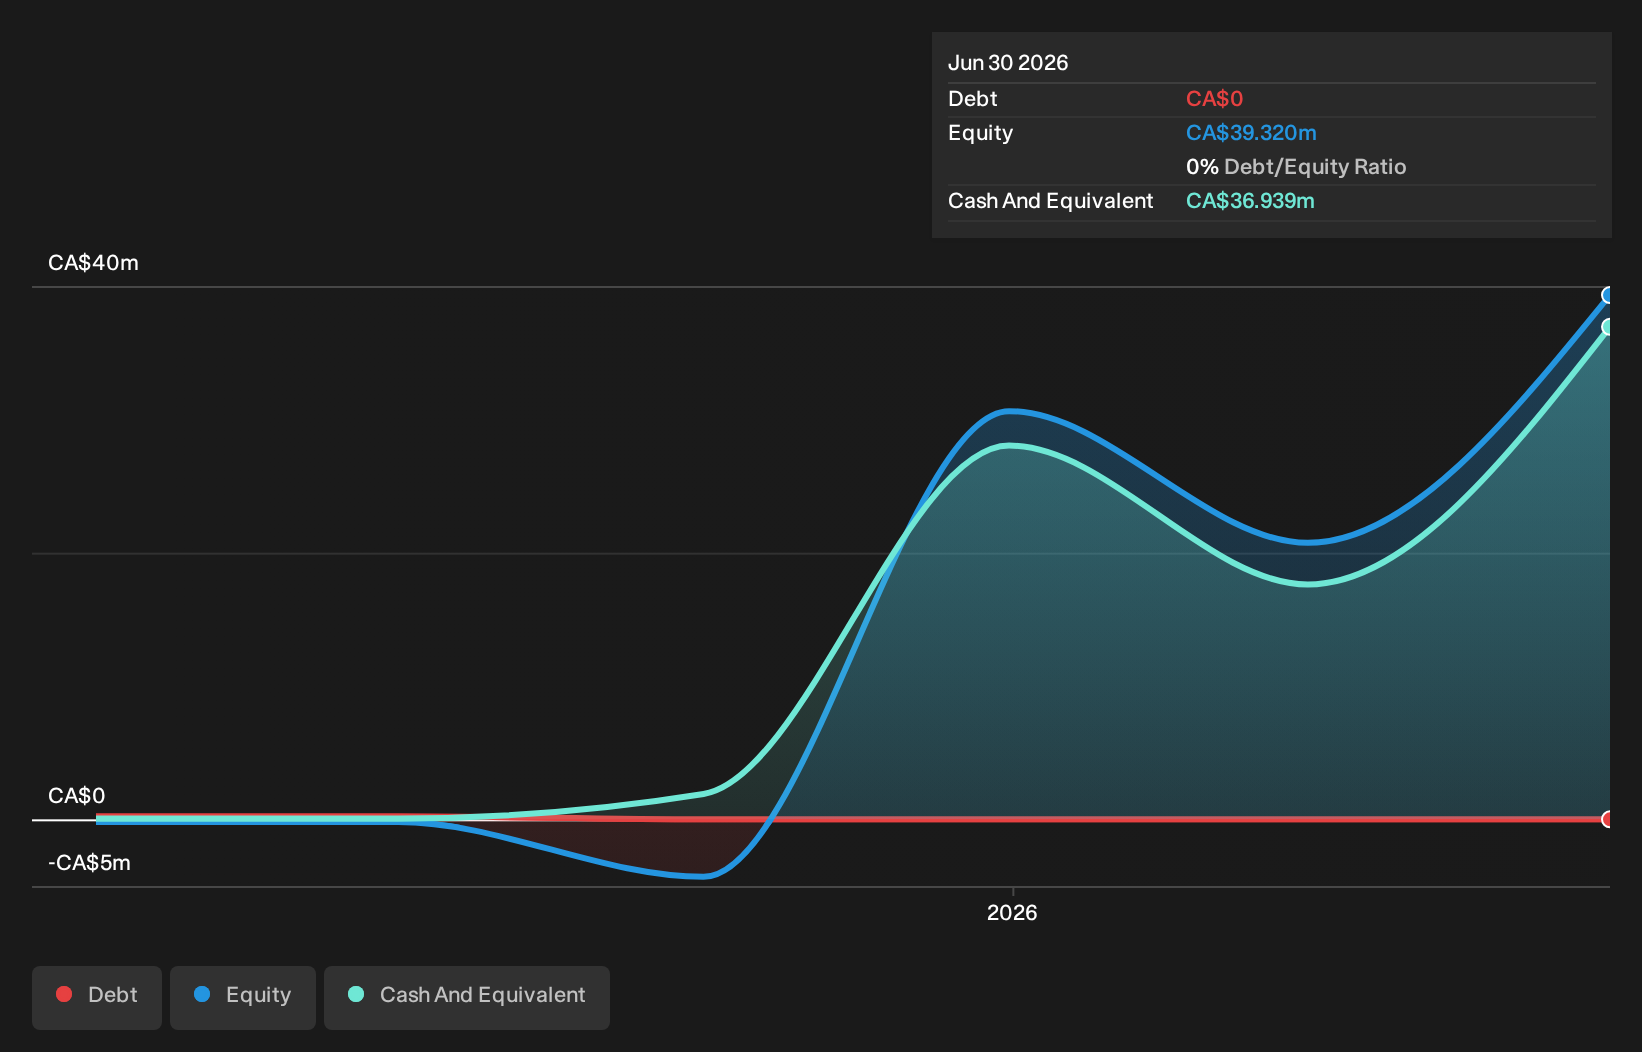This screenshot has width=1642, height=1052.
Task: Click the Cash And Equivalent tooltip row label
Action: pos(1050,201)
